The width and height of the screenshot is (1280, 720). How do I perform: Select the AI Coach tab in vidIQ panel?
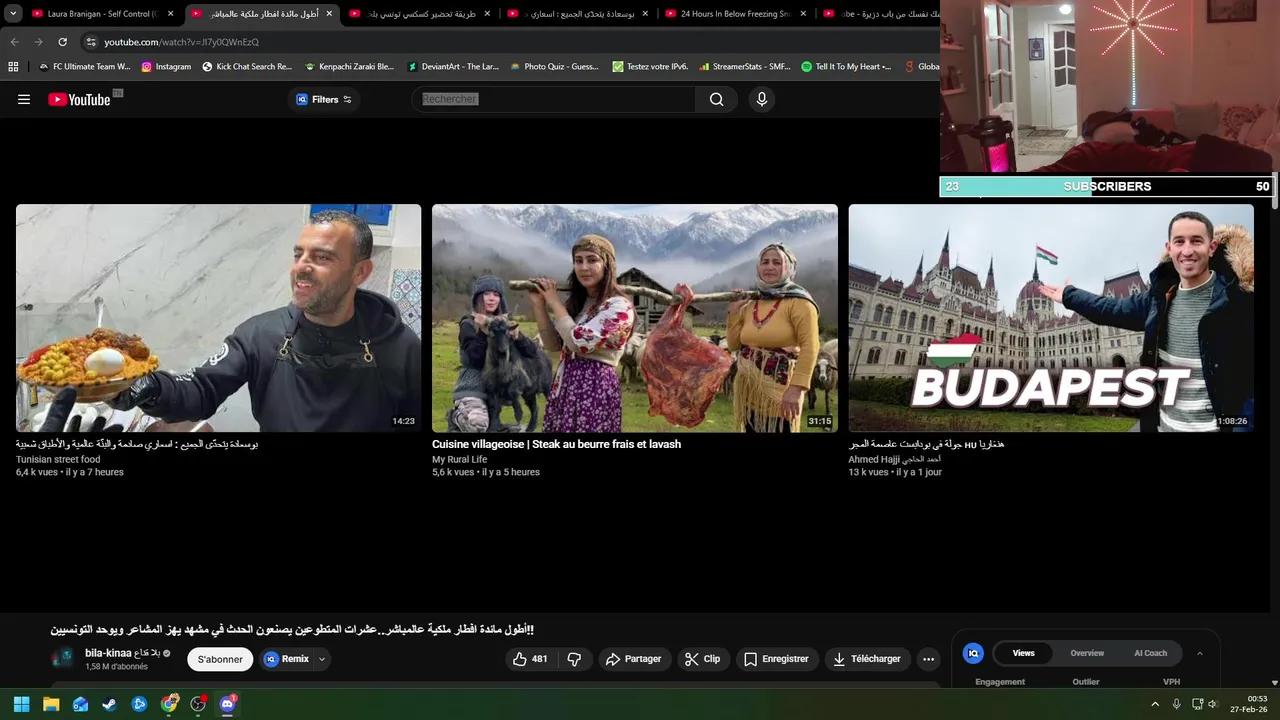tap(1150, 653)
